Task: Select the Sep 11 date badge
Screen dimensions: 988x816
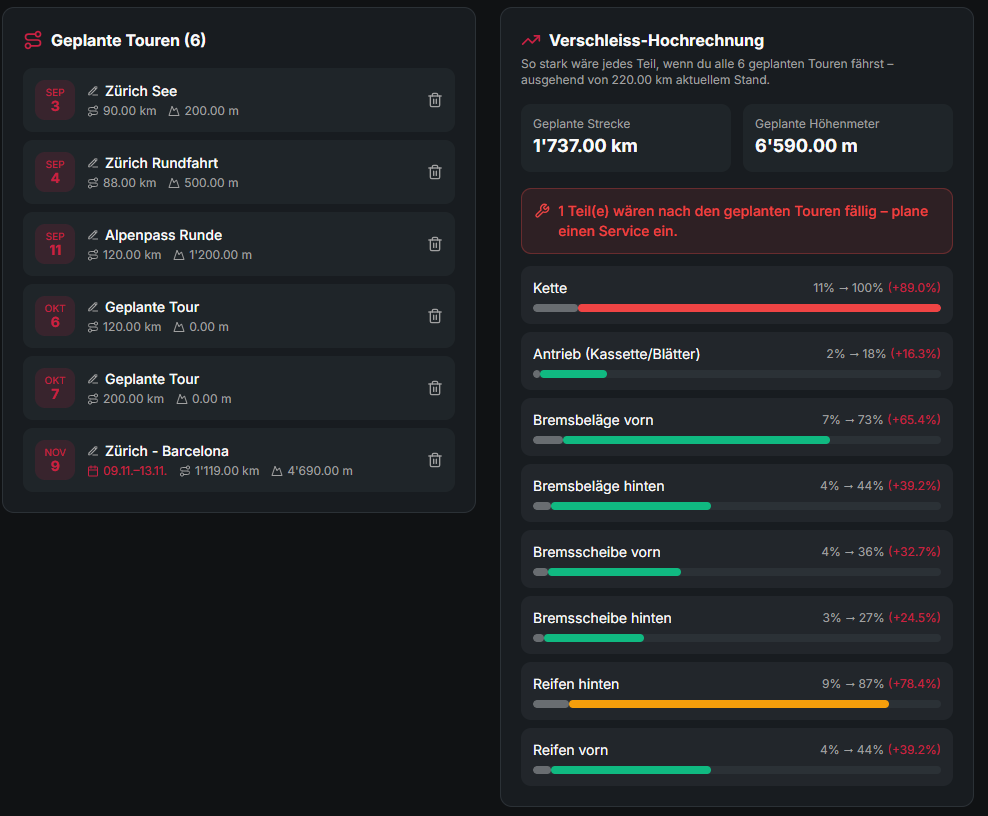Action: (x=55, y=244)
